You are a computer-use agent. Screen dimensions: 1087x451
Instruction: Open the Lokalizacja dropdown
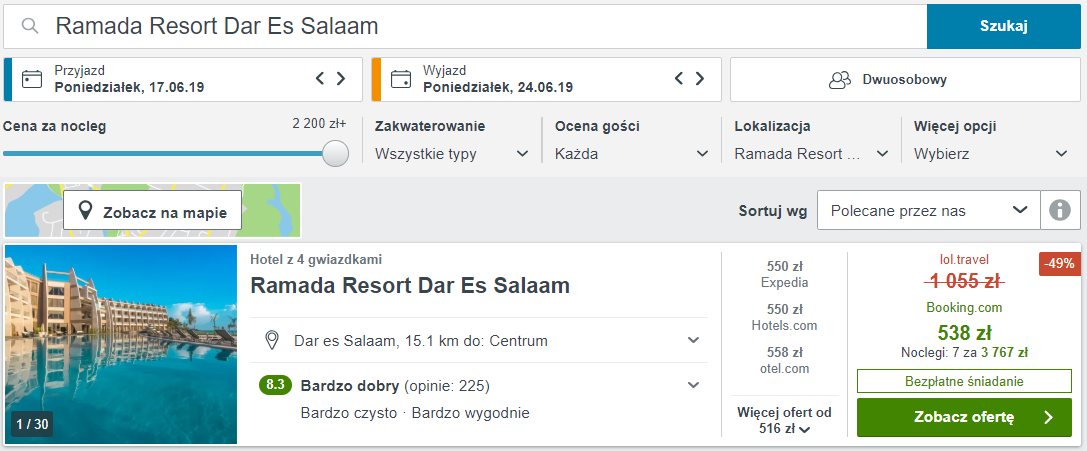click(812, 154)
